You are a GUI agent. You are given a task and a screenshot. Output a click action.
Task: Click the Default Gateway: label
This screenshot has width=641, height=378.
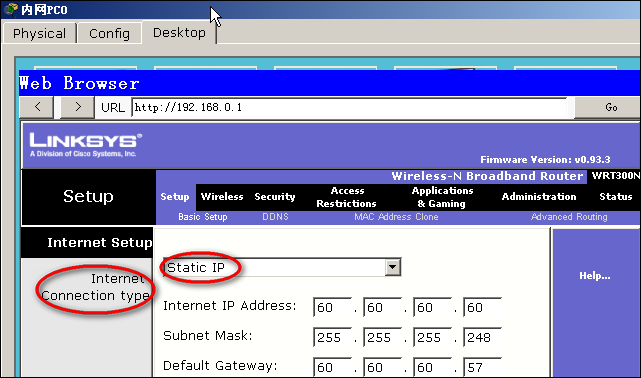click(x=220, y=365)
